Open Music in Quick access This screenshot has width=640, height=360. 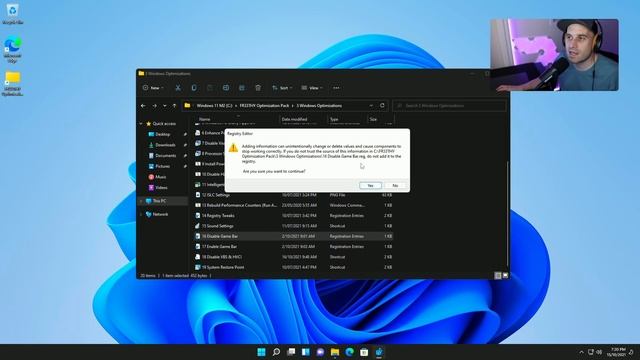click(160, 177)
